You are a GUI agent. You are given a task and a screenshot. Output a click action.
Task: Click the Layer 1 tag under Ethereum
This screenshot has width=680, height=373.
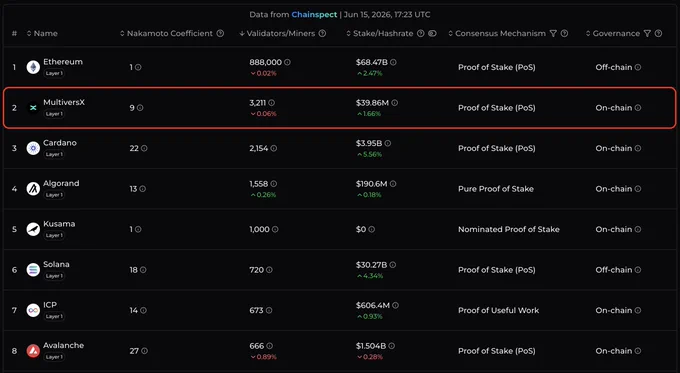click(x=54, y=73)
